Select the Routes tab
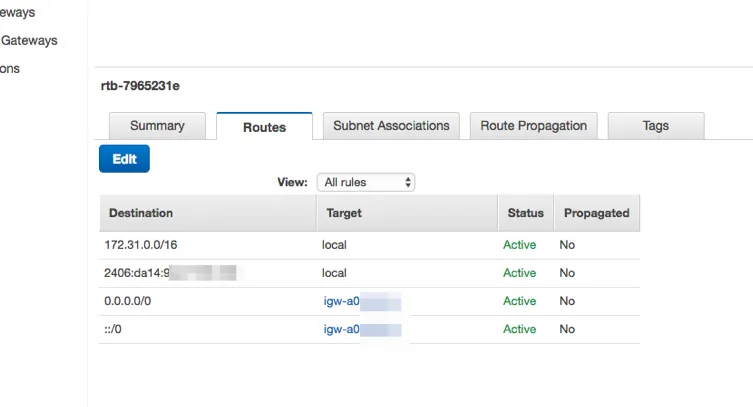The width and height of the screenshot is (753, 407). pos(264,127)
